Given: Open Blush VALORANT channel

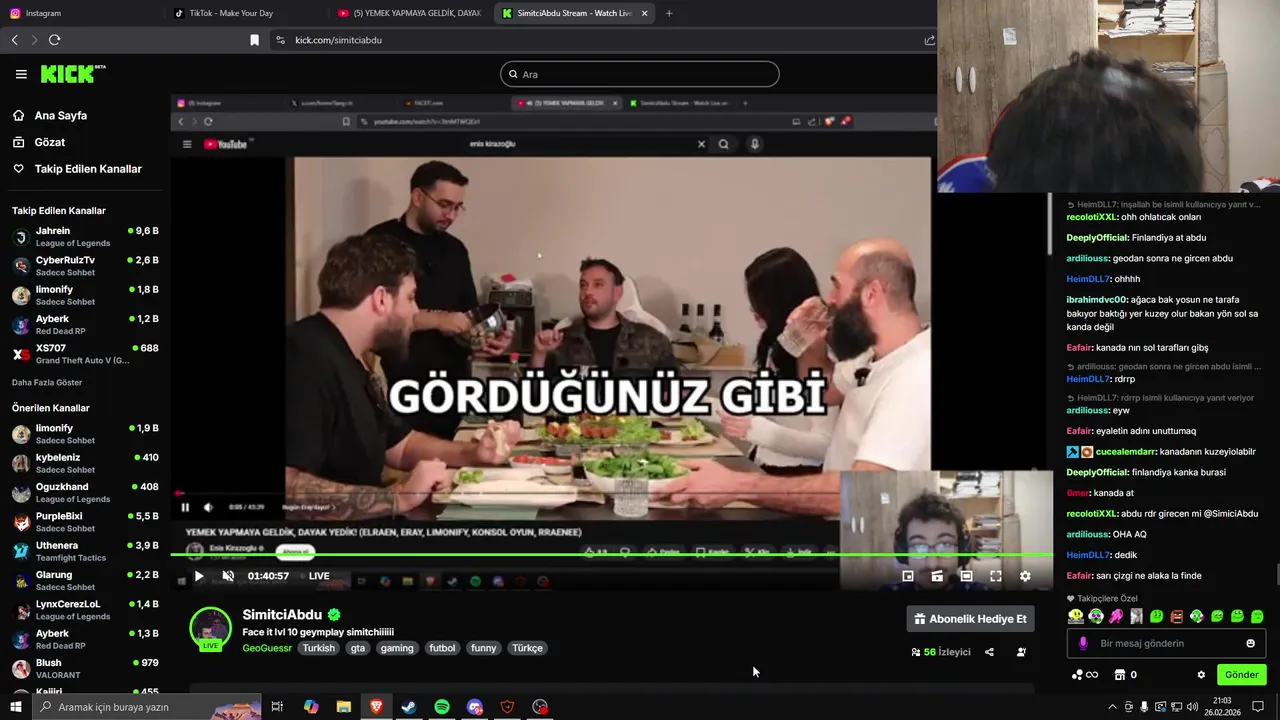Looking at the screenshot, I should (x=85, y=669).
